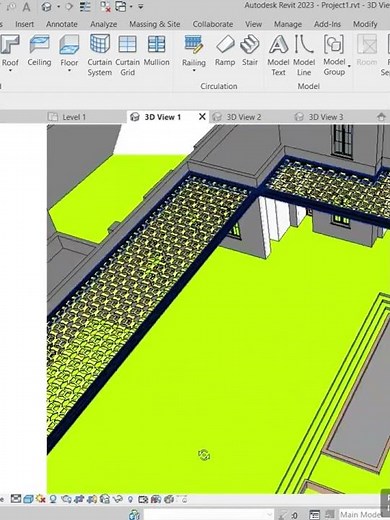This screenshot has height=520, width=390.
Task: Open the Annotate ribbon tab
Action: [x=62, y=24]
